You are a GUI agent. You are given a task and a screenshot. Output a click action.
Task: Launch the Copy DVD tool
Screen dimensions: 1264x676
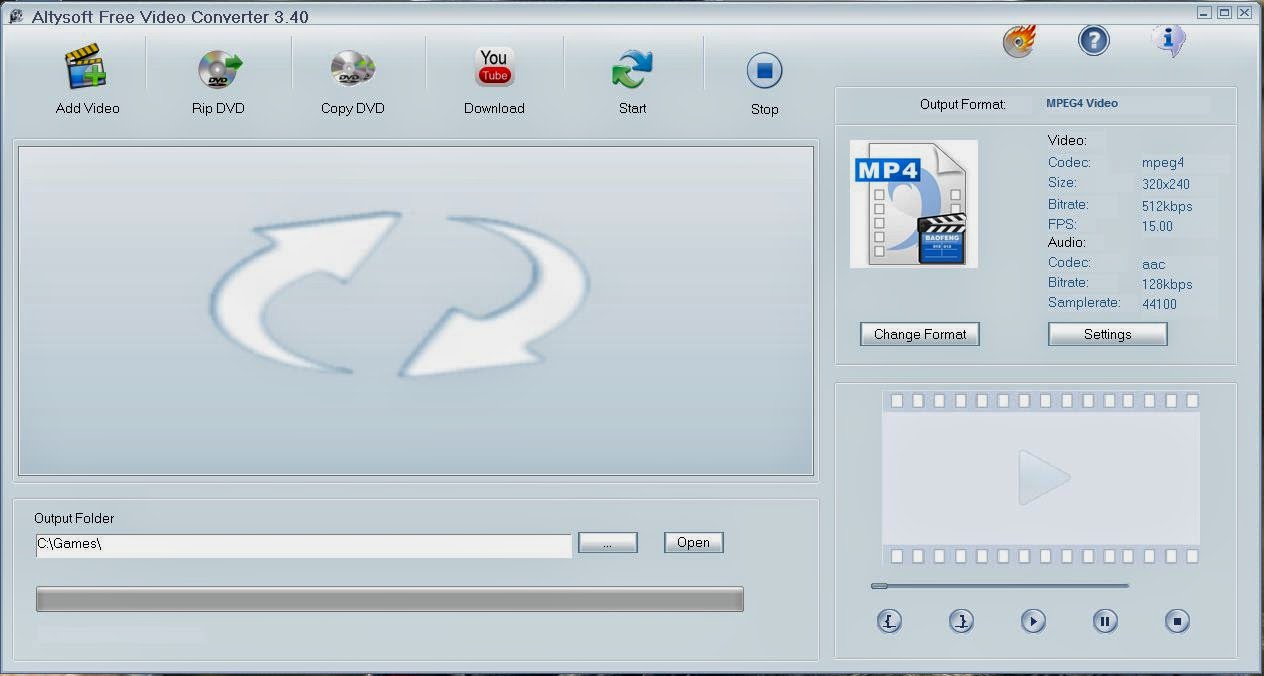[x=352, y=69]
